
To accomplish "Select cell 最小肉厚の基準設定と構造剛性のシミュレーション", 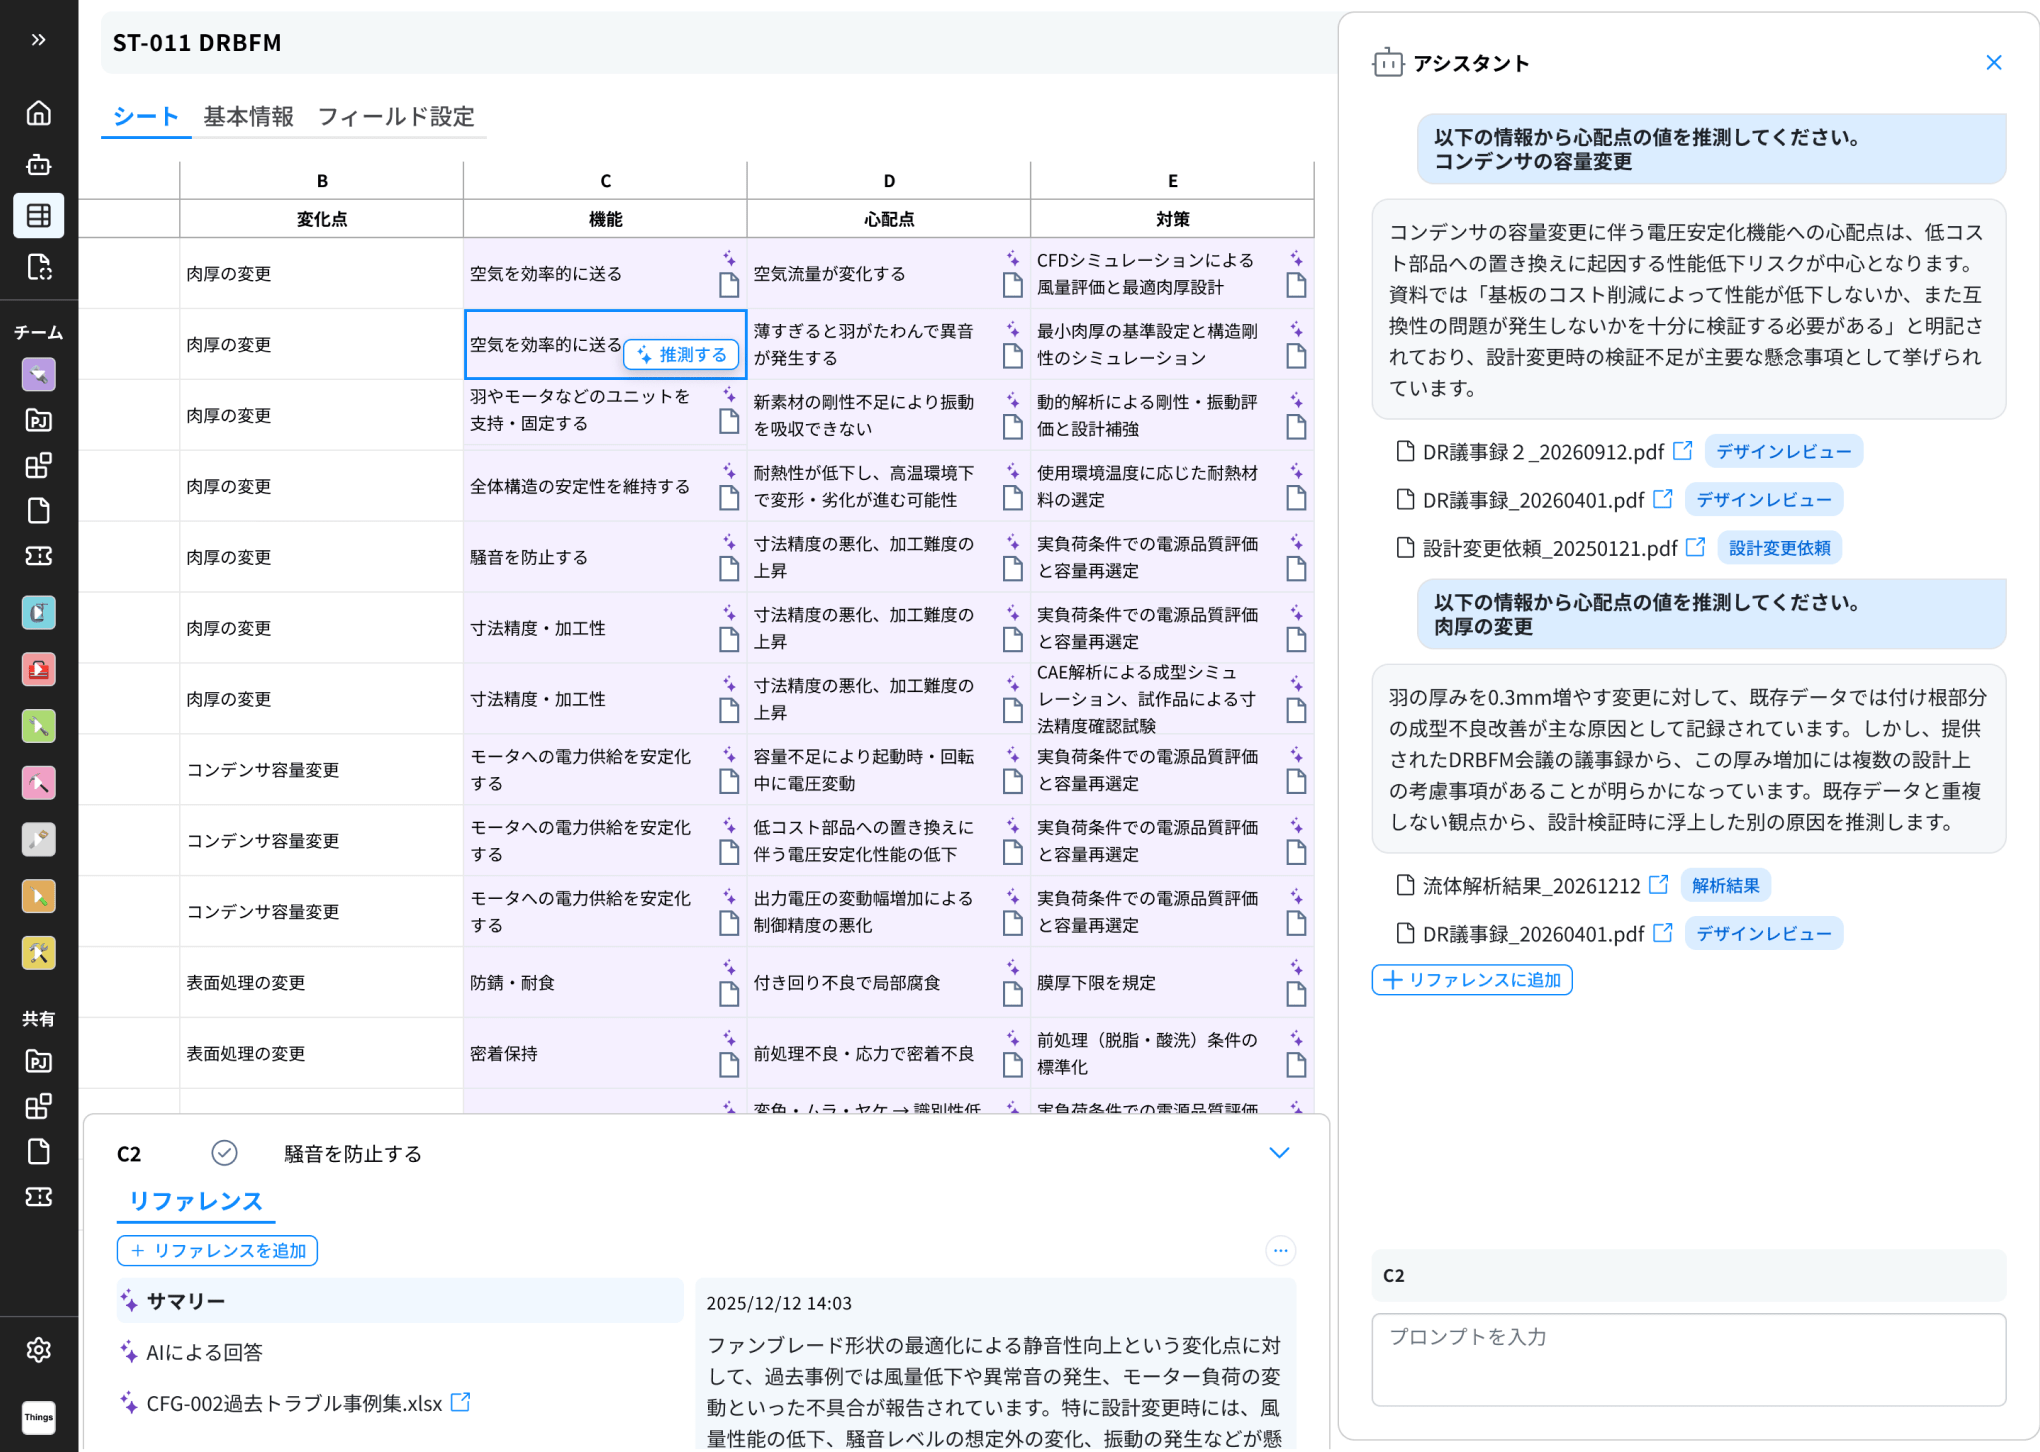I will tap(1172, 345).
